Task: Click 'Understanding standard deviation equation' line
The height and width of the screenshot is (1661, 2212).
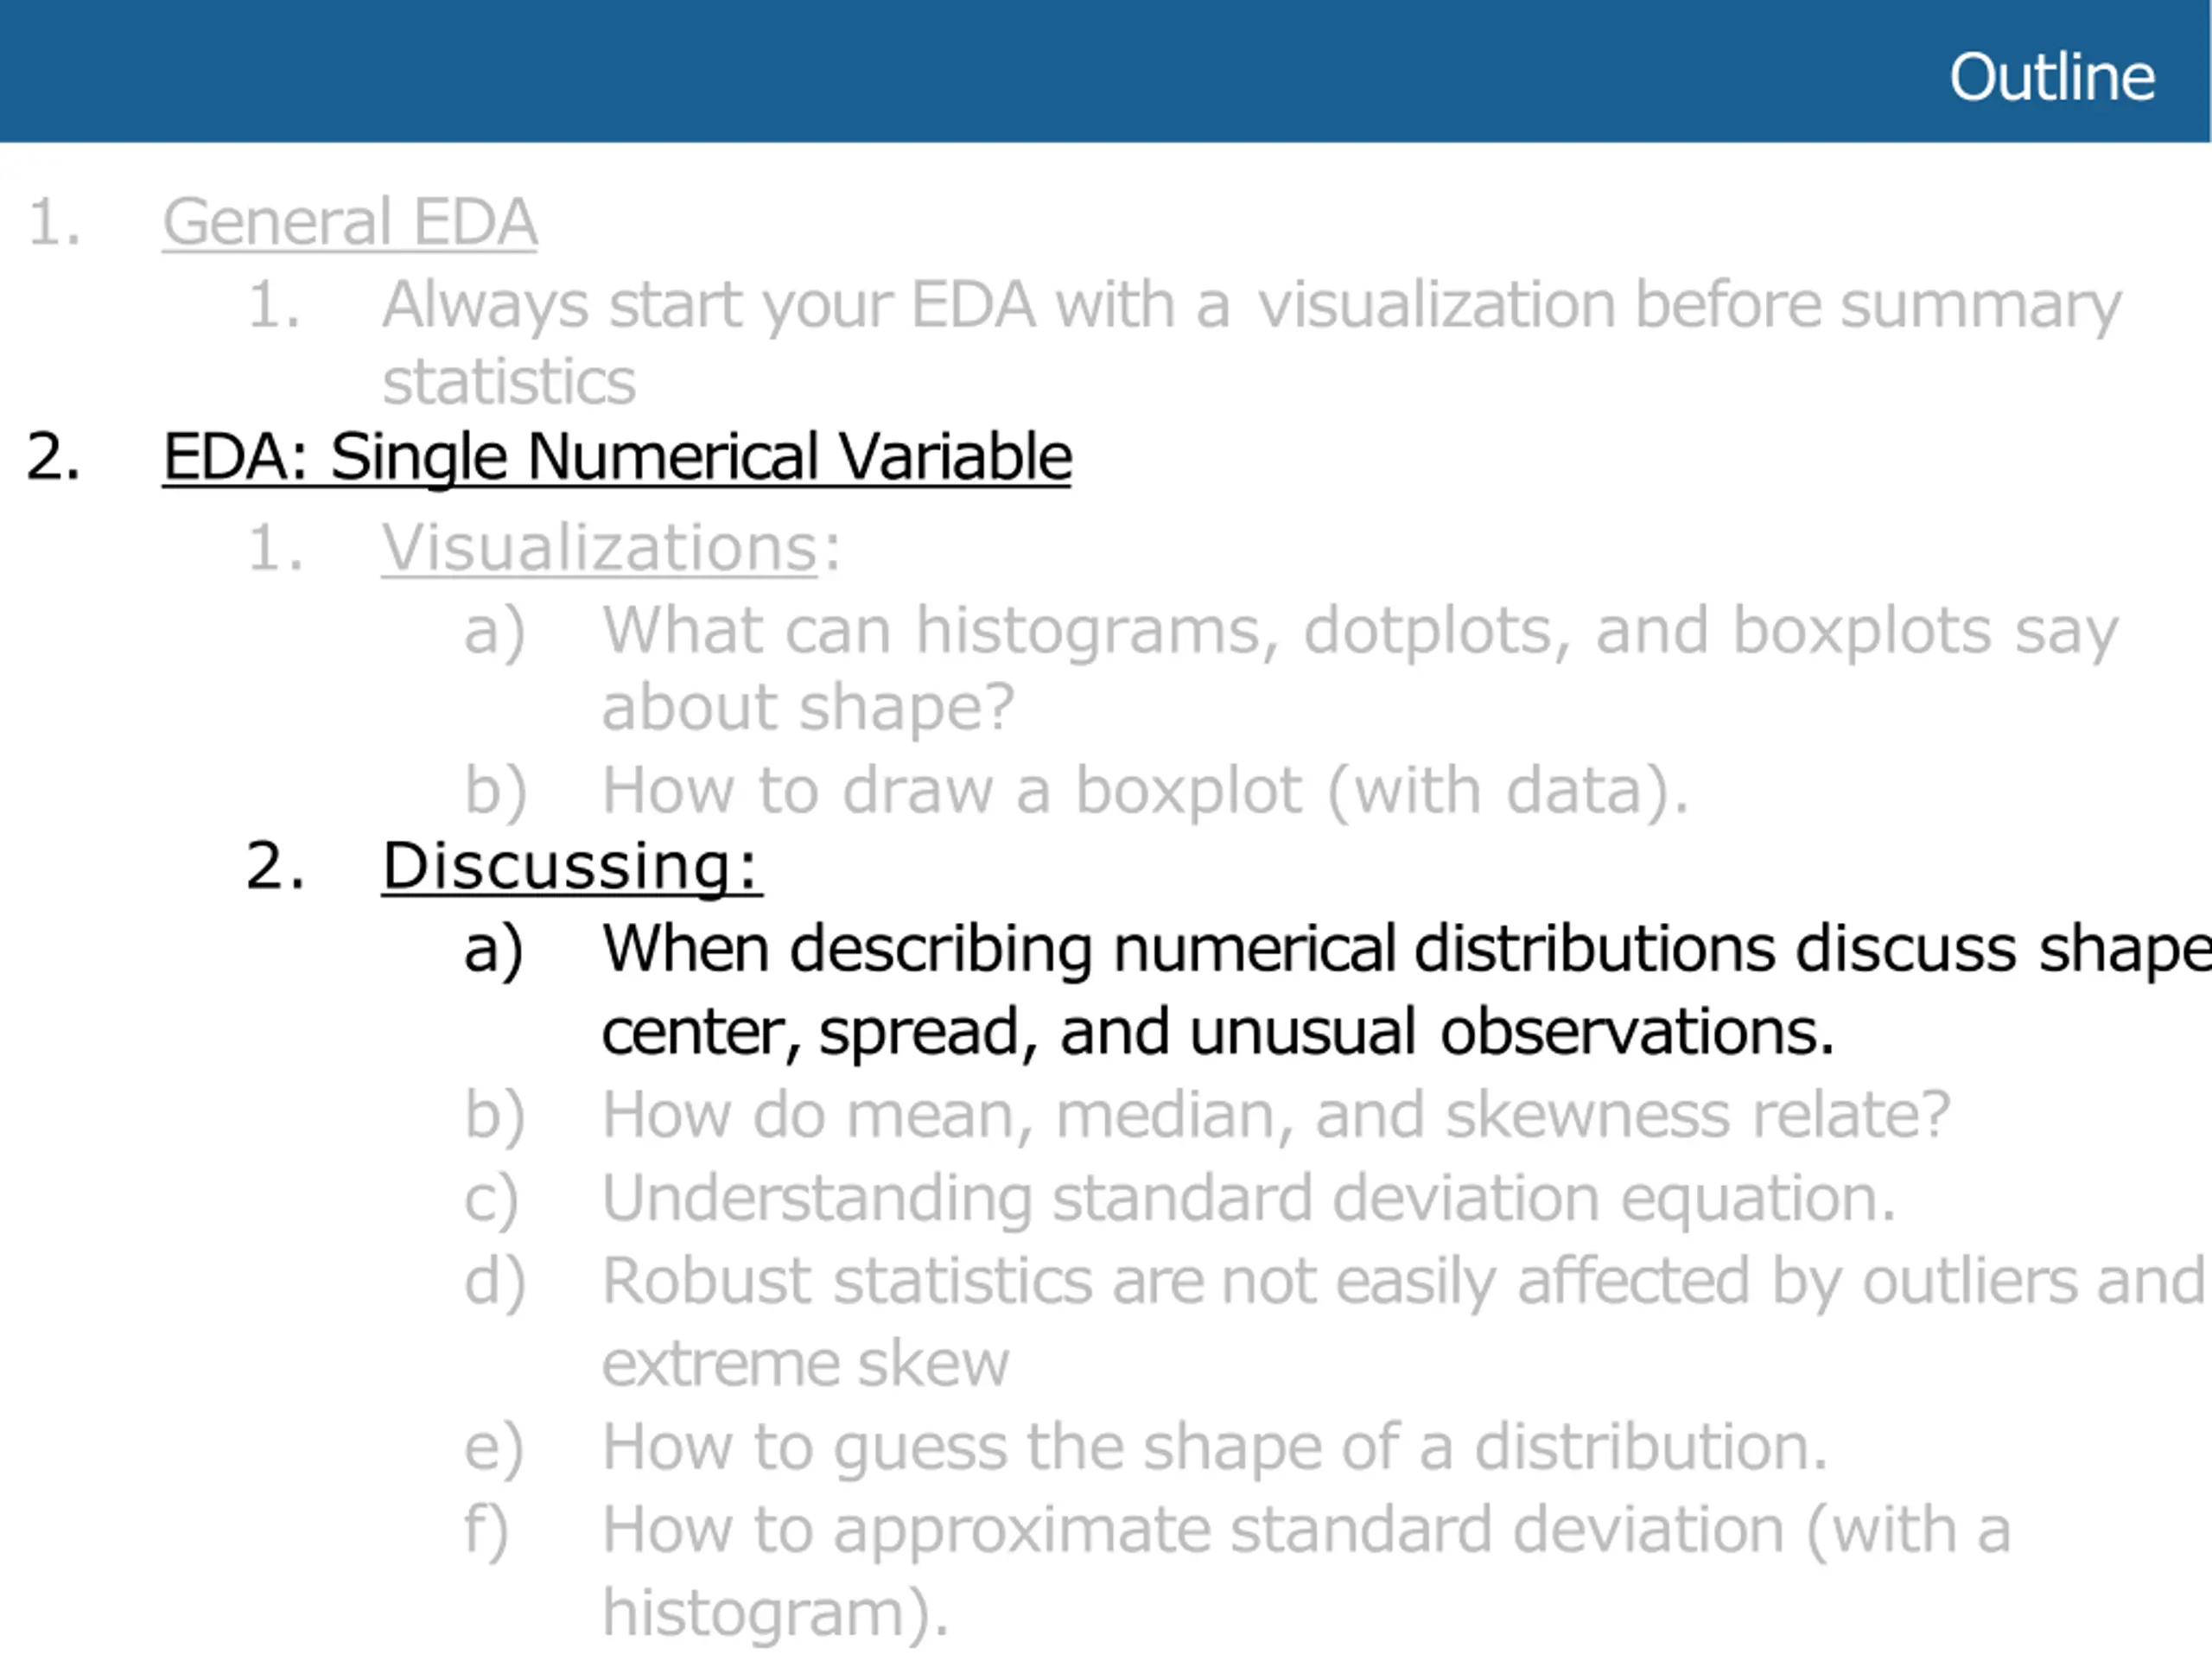Action: click(x=1248, y=1198)
